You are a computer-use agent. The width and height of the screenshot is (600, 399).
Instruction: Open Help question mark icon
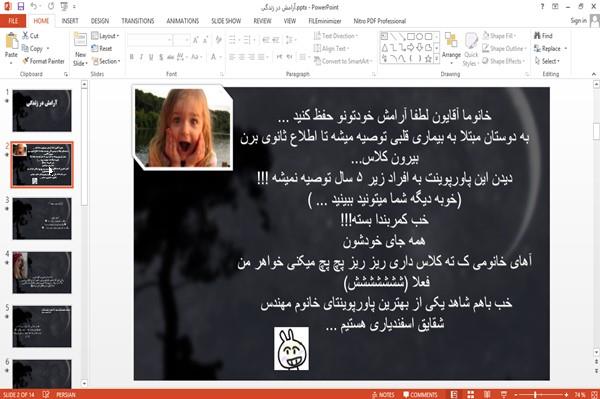pos(542,7)
